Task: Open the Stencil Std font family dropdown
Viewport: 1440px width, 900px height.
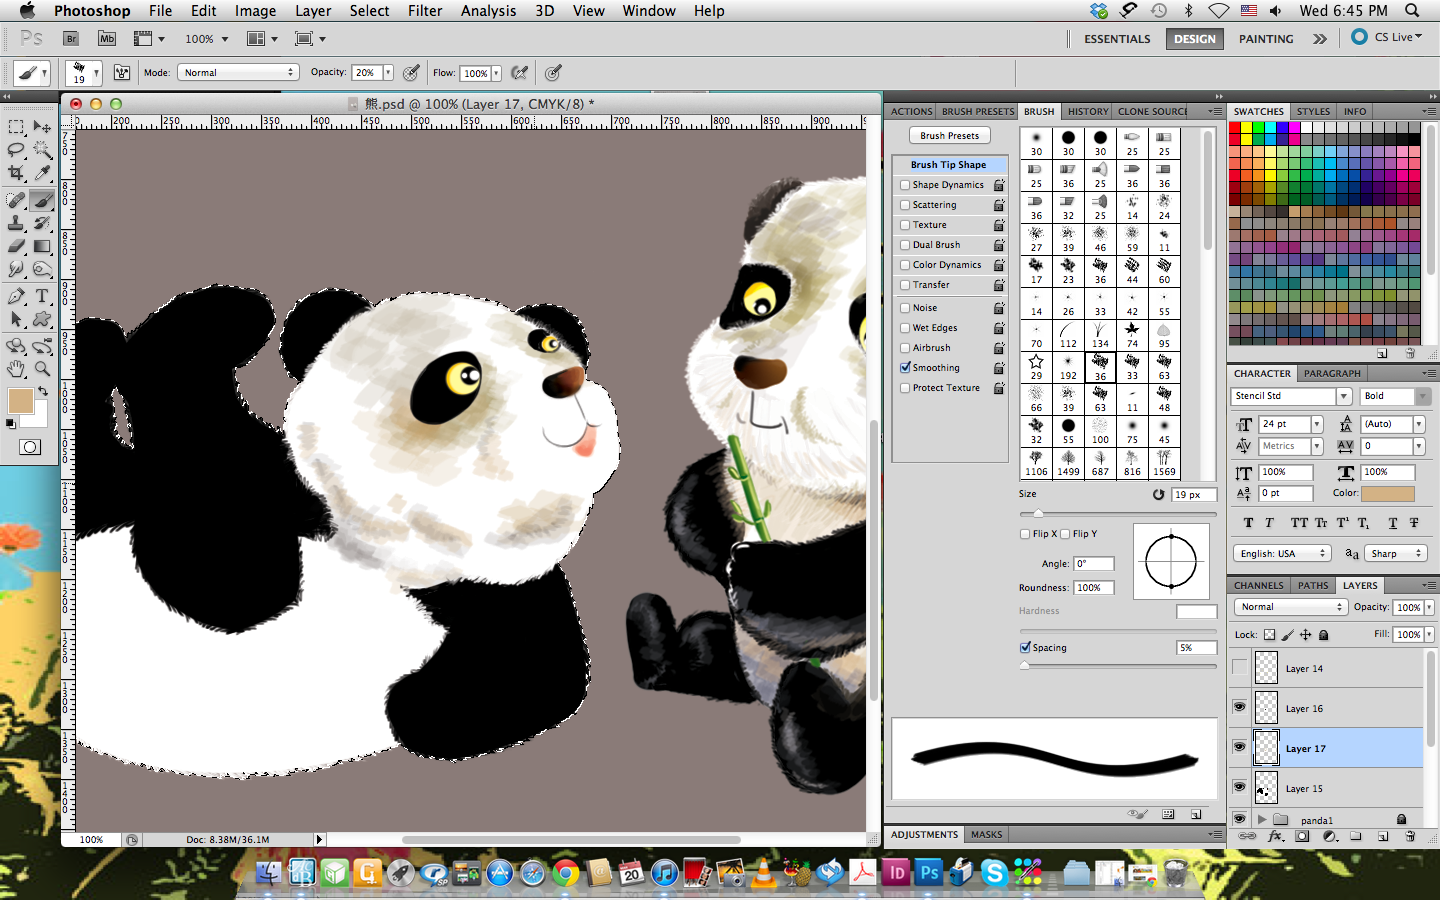Action: pos(1344,396)
